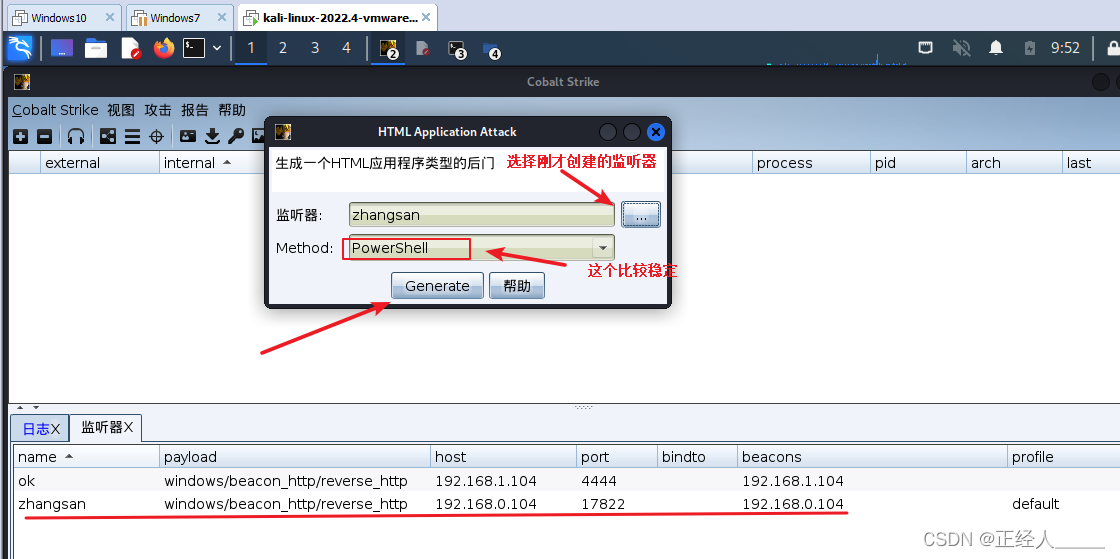The width and height of the screenshot is (1120, 559).
Task: Switch to workspace 3
Action: tap(315, 48)
